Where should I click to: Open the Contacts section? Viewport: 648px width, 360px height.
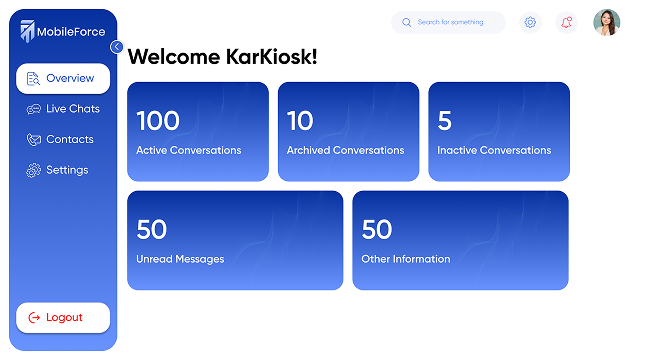63,139
